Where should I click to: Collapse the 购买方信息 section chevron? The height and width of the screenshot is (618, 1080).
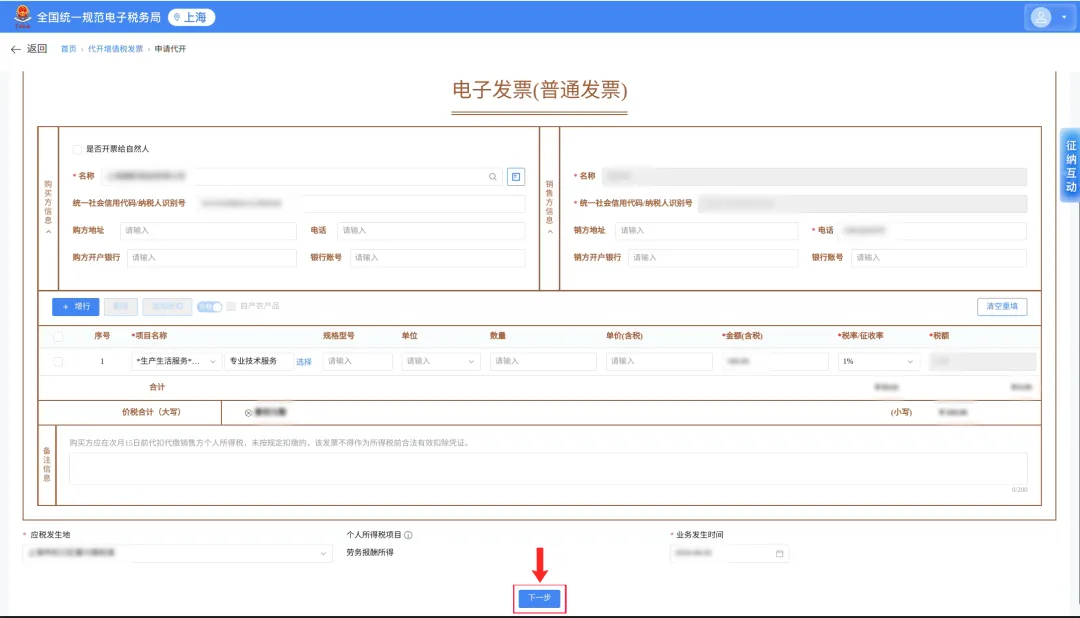[48, 232]
